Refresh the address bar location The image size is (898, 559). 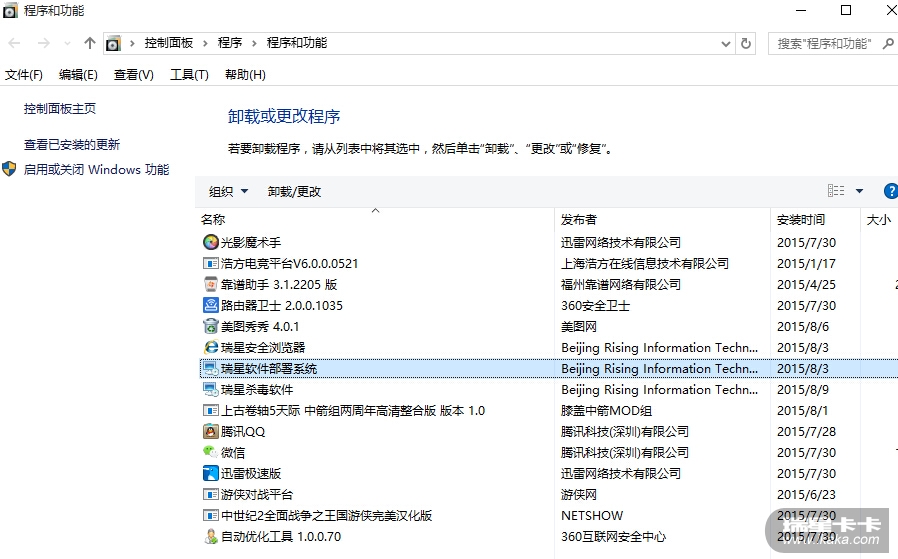point(746,43)
